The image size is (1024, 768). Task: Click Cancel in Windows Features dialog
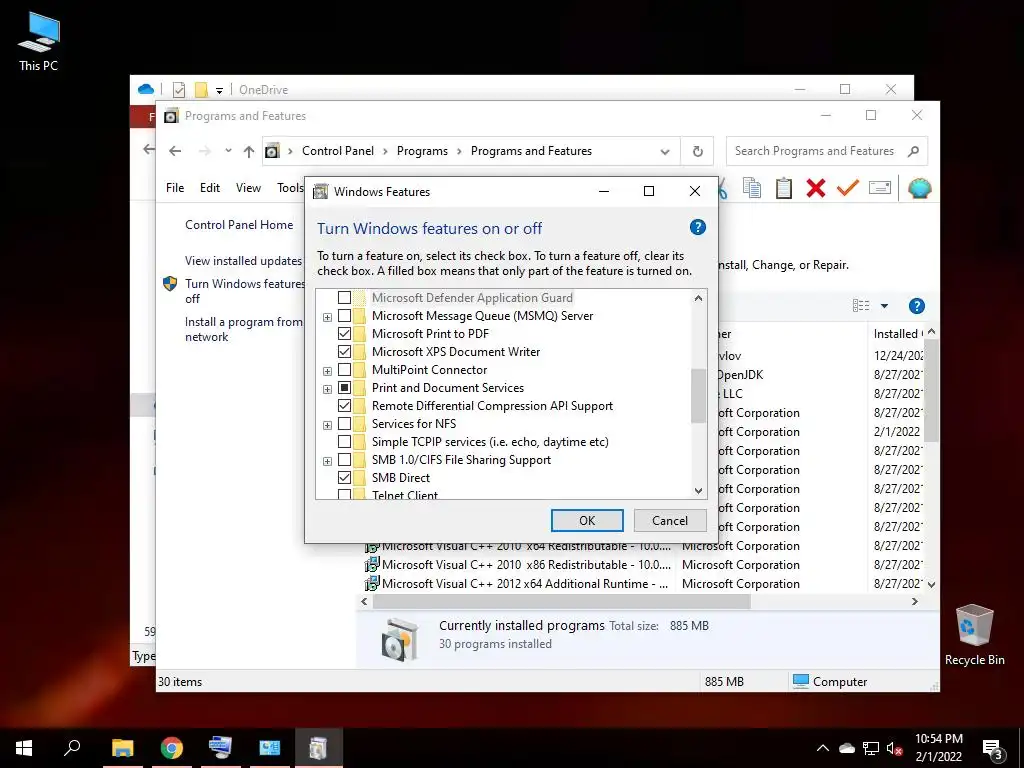click(670, 520)
